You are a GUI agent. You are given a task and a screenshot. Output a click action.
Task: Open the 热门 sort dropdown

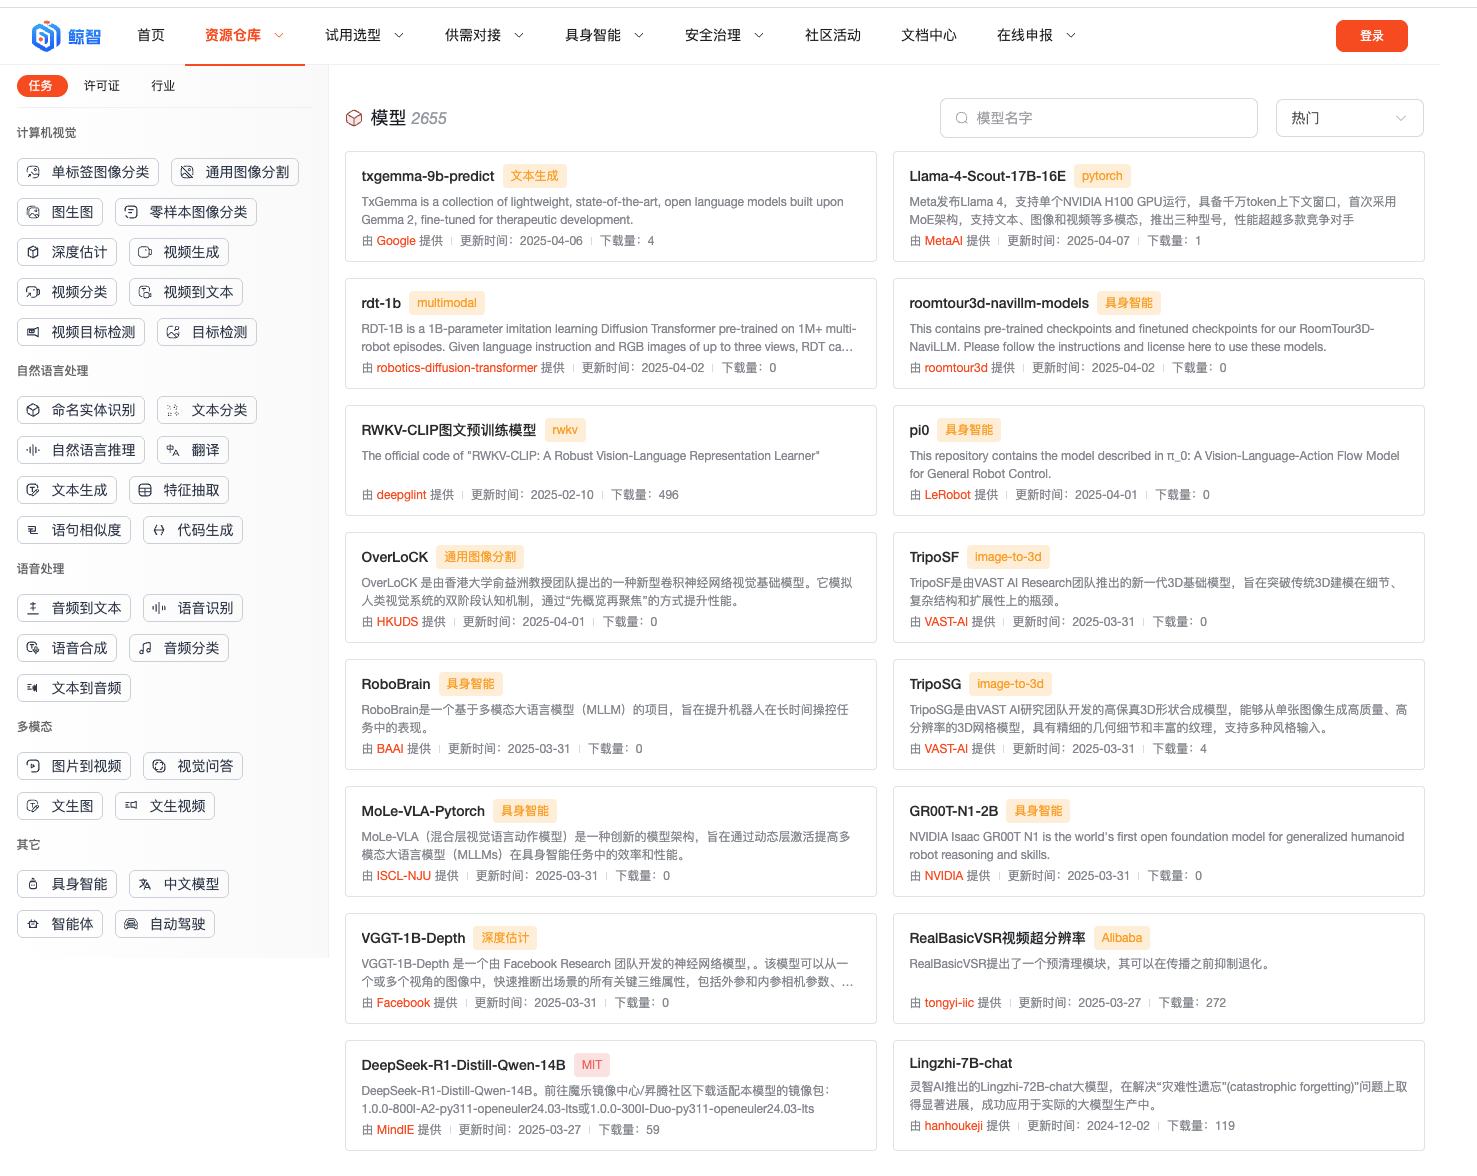[1349, 118]
